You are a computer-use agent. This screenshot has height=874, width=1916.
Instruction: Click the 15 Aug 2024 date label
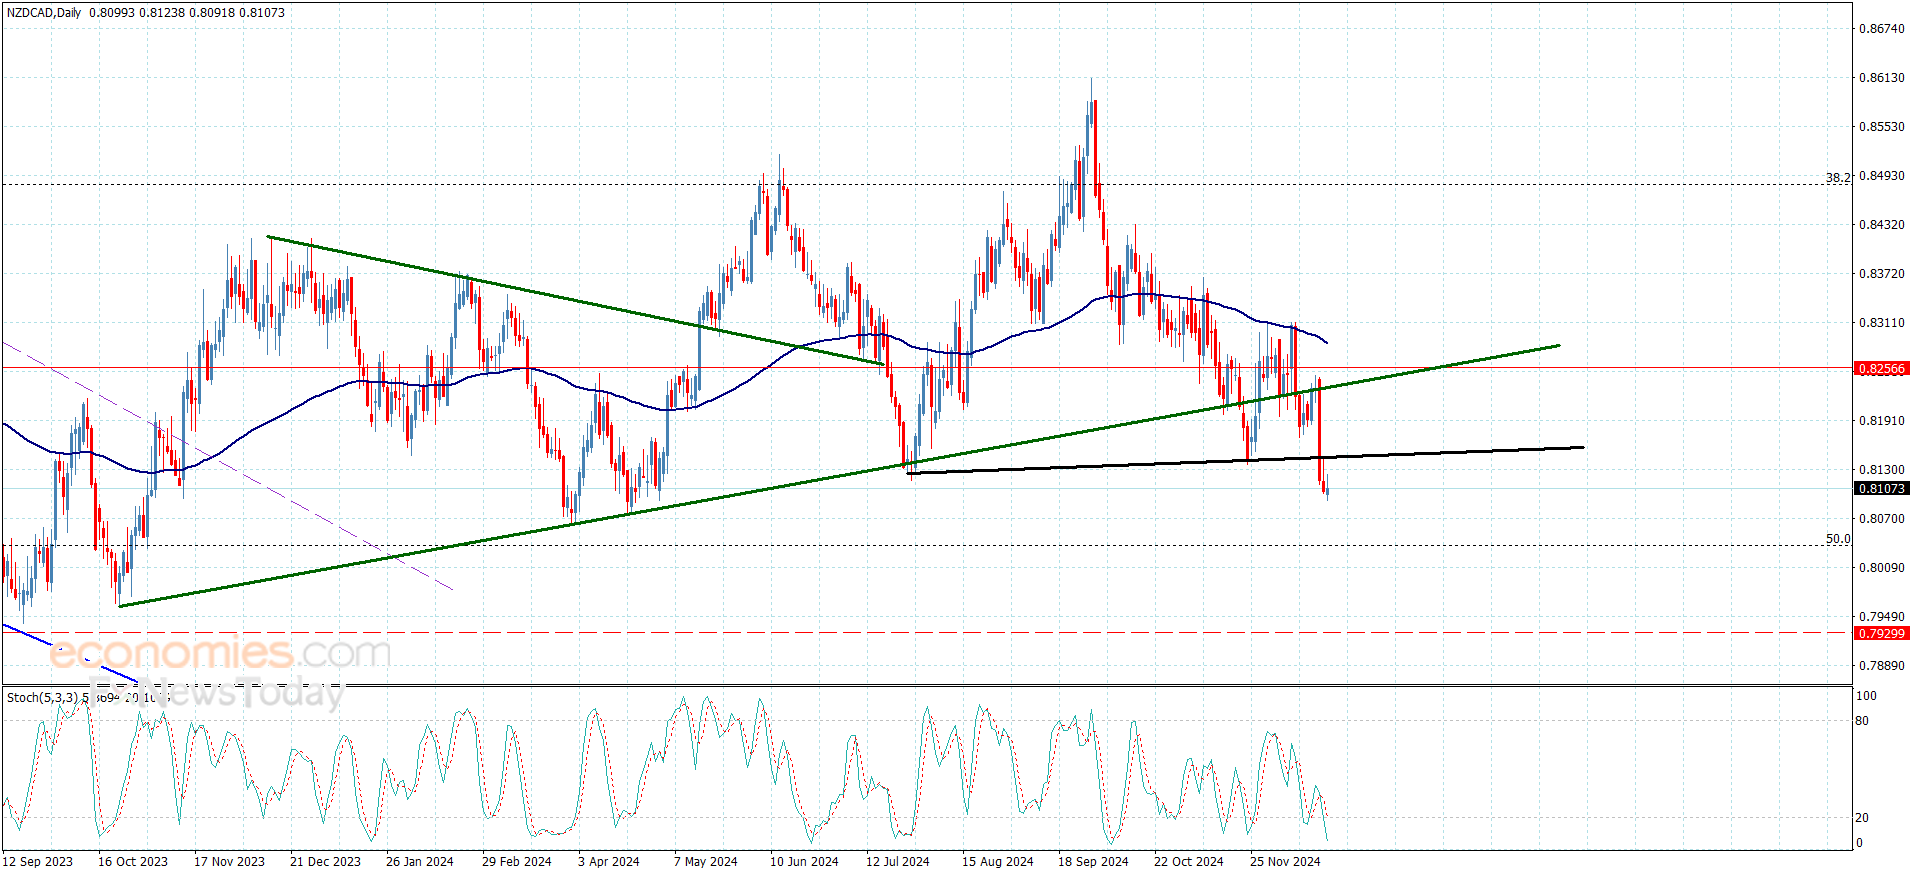pos(998,861)
